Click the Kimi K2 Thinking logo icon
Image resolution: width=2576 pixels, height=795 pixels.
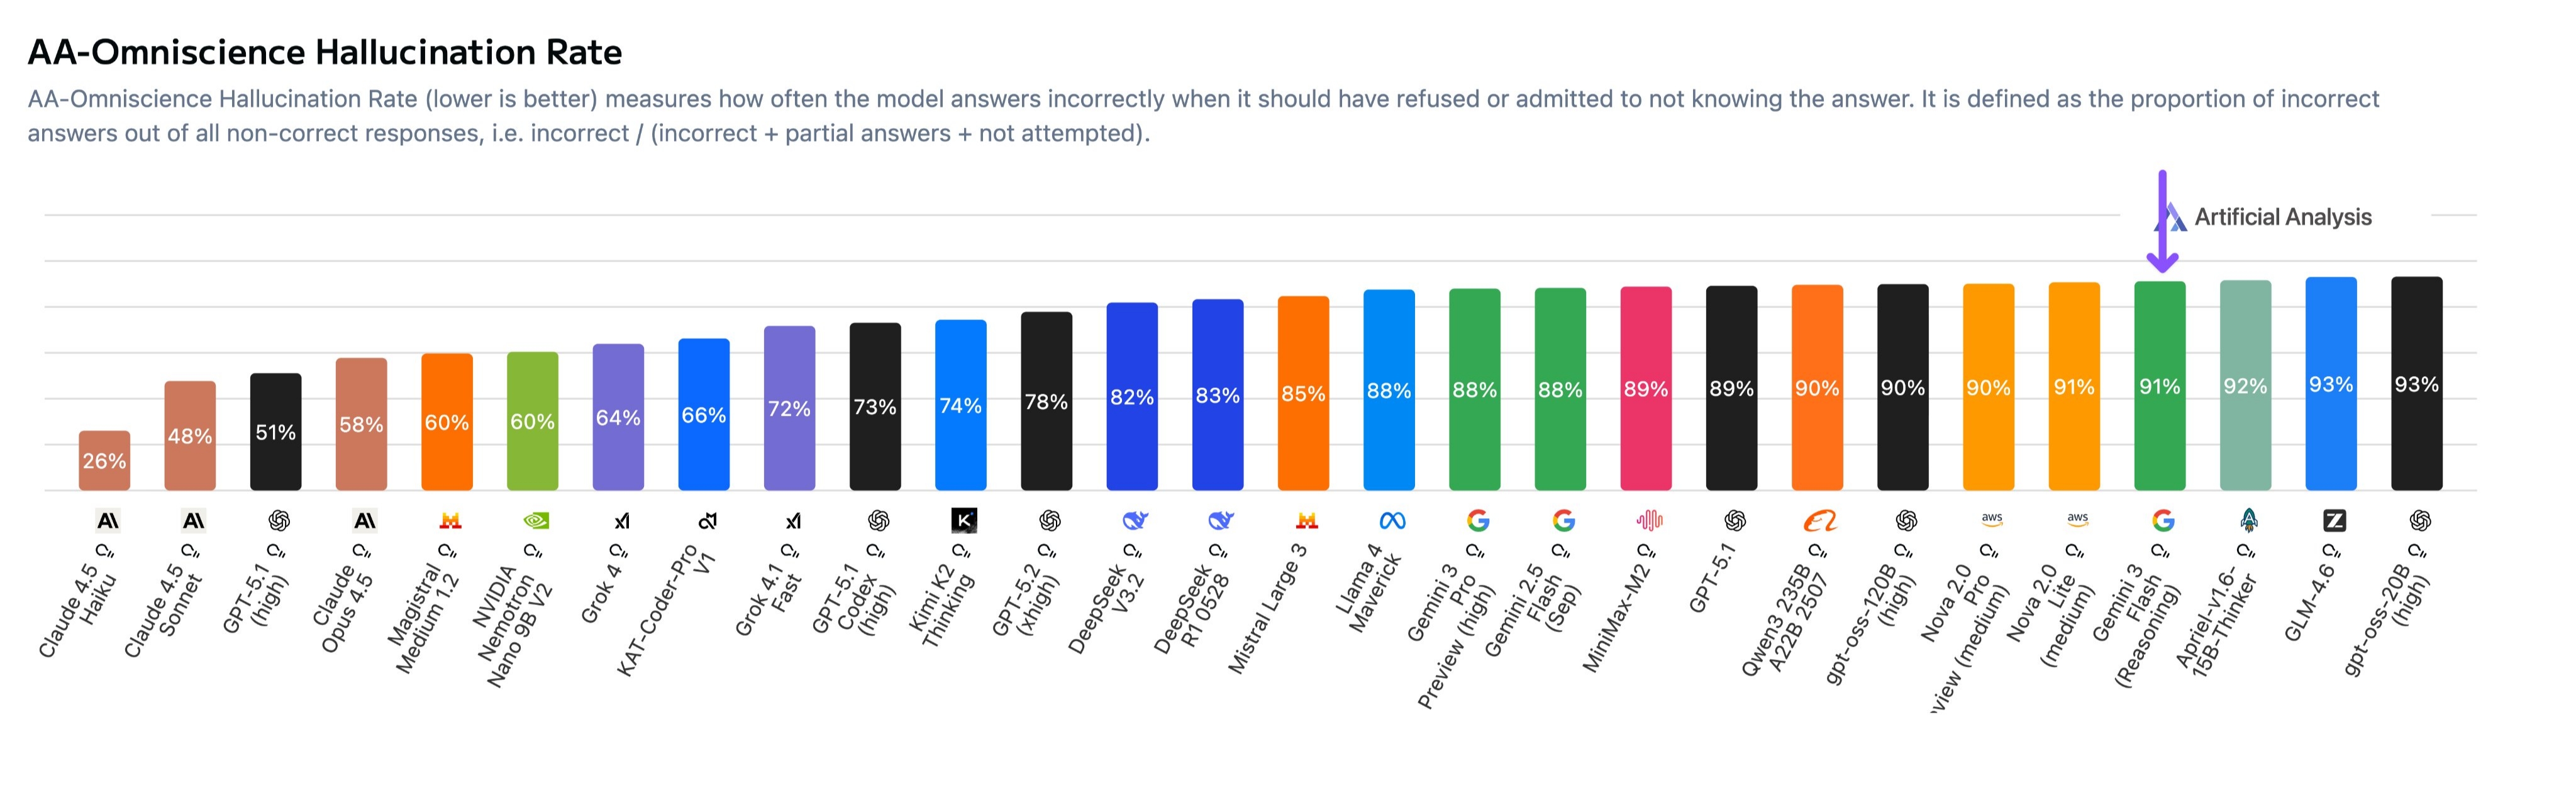(x=963, y=520)
